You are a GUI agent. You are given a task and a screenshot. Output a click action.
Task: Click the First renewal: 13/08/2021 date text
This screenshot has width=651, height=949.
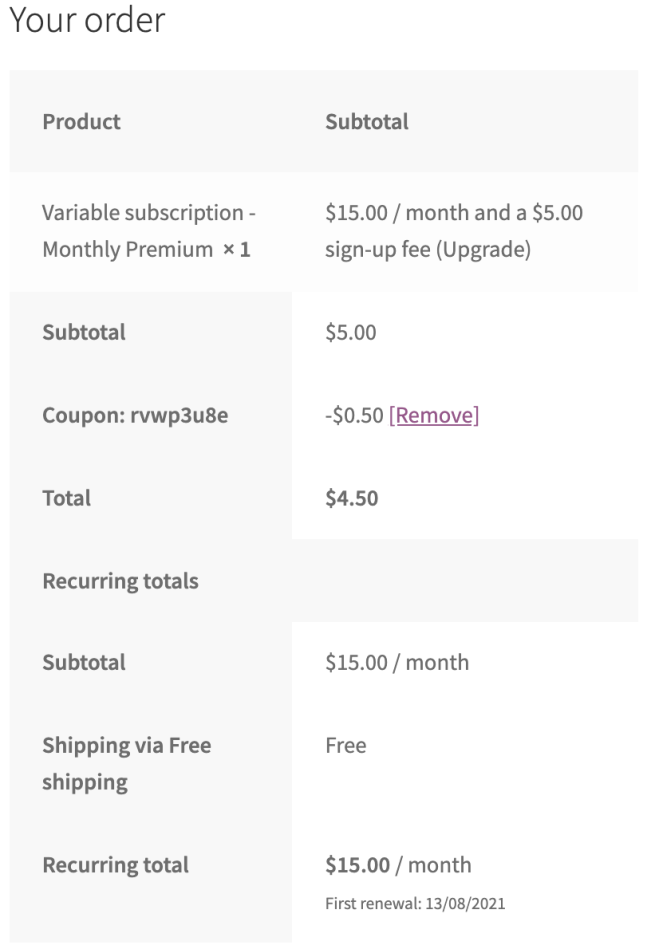[x=415, y=904]
